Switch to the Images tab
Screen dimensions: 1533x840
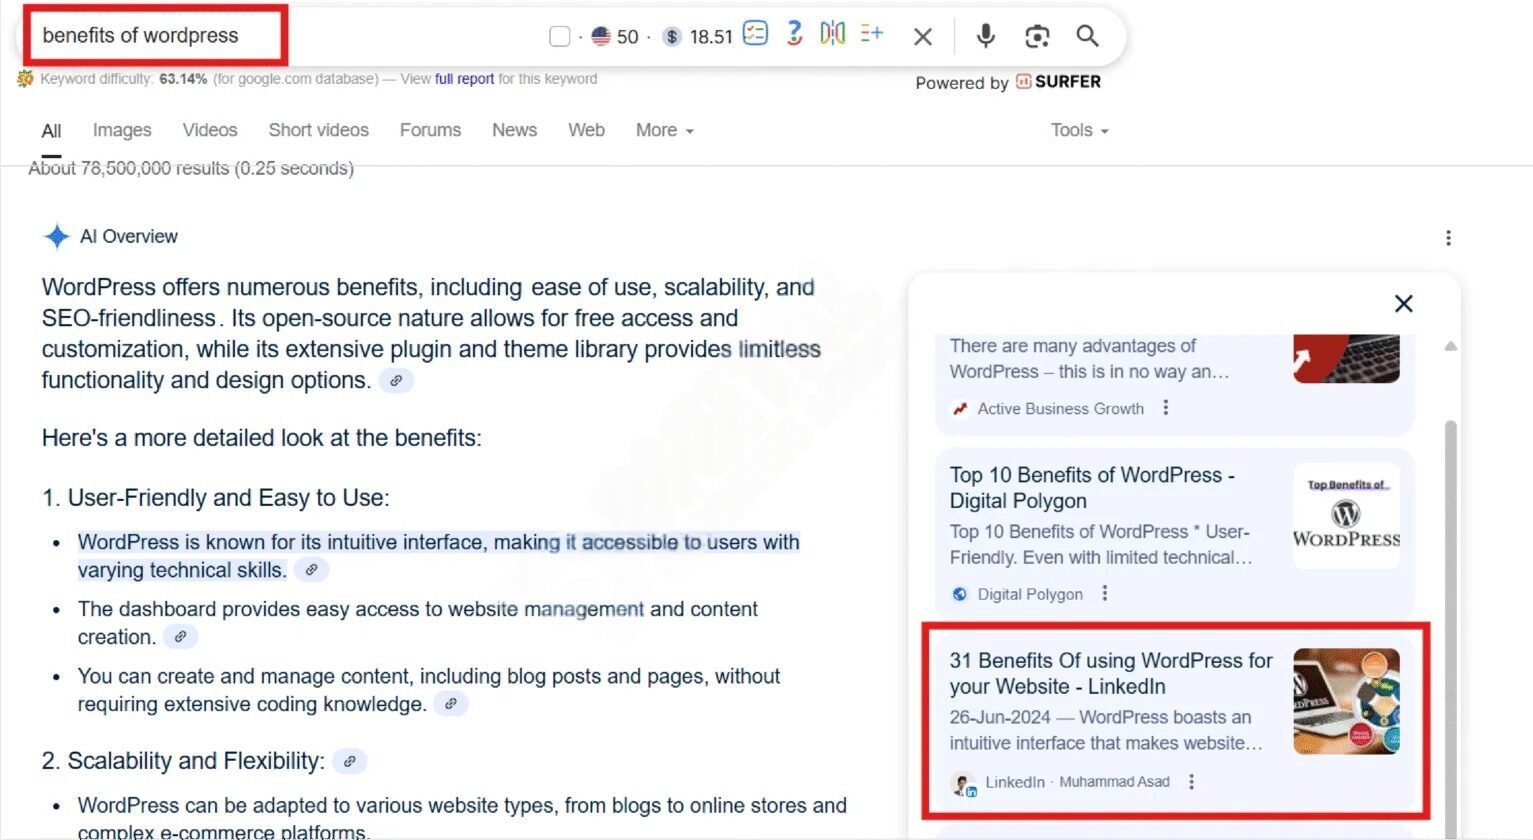(121, 130)
